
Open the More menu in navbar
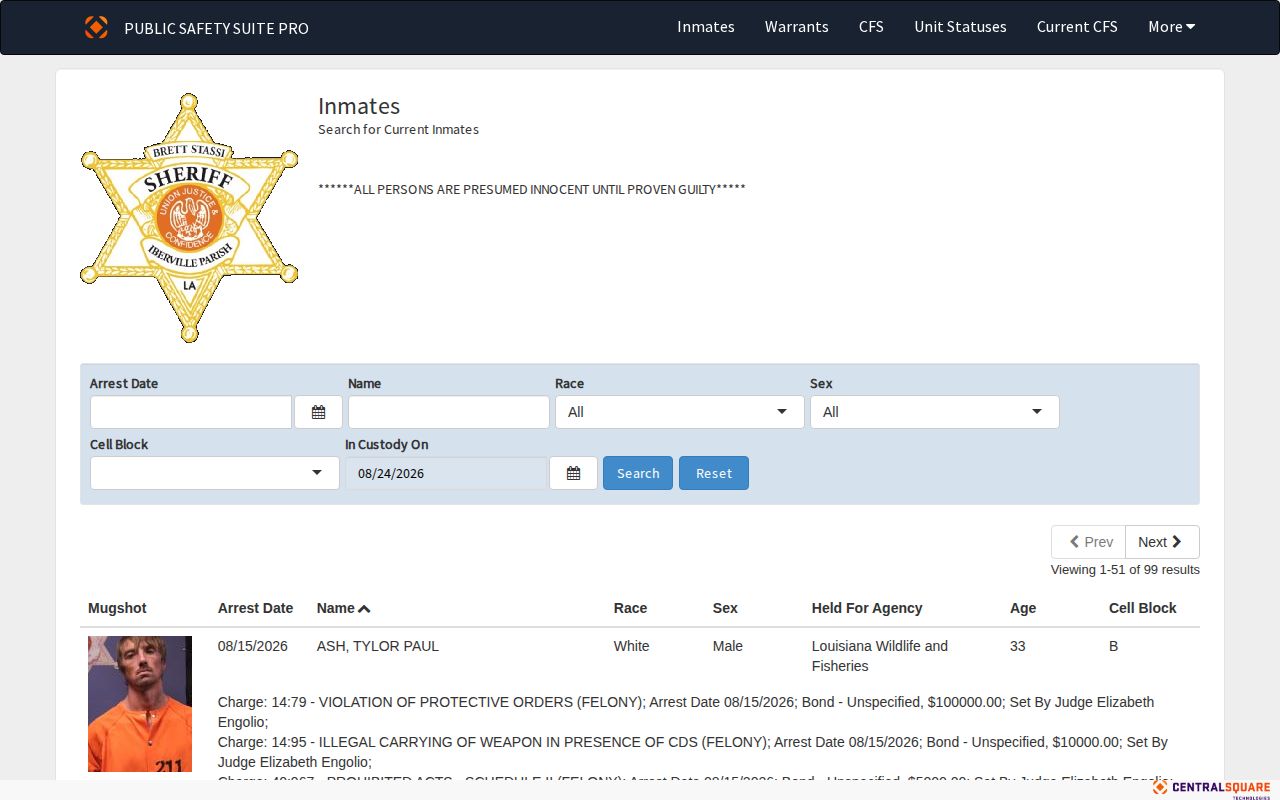[x=1171, y=27]
